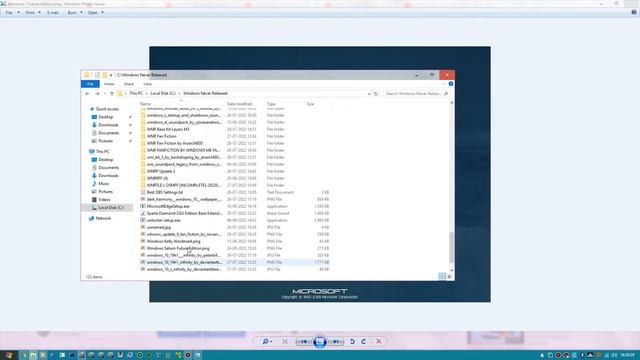Open the File menu in Photo Viewer

click(12, 13)
